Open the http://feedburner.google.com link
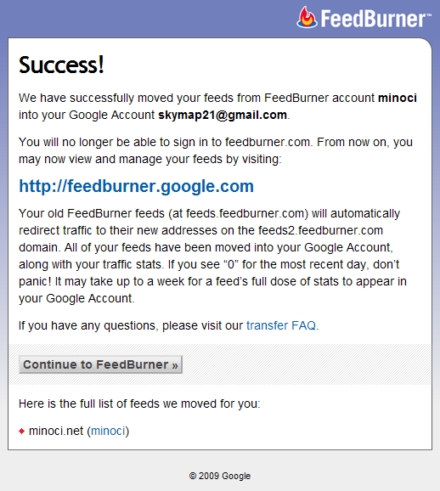Screen dimensions: 440x491 [x=136, y=186]
